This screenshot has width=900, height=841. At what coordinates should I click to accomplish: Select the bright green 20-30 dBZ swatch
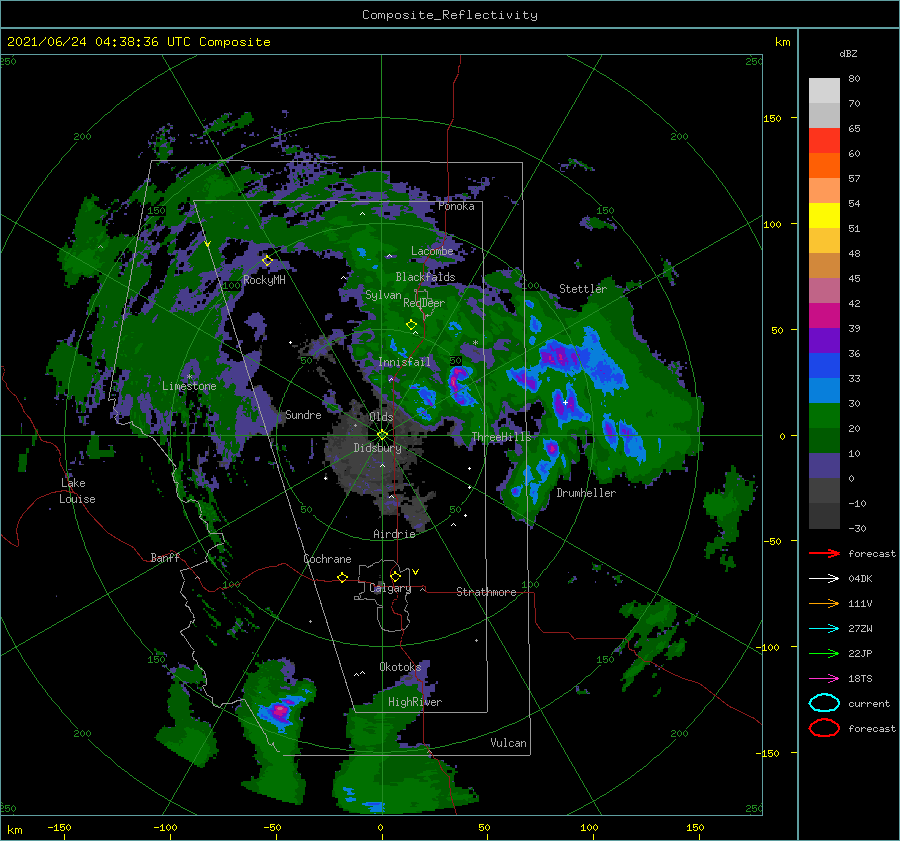[824, 416]
